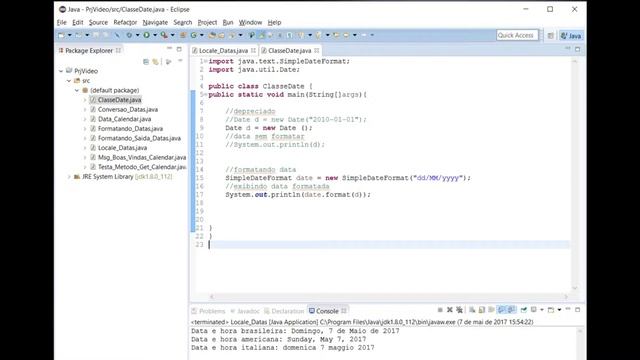Viewport: 640px width, 360px height.
Task: Click Display Selected Console icon
Action: coord(533,310)
